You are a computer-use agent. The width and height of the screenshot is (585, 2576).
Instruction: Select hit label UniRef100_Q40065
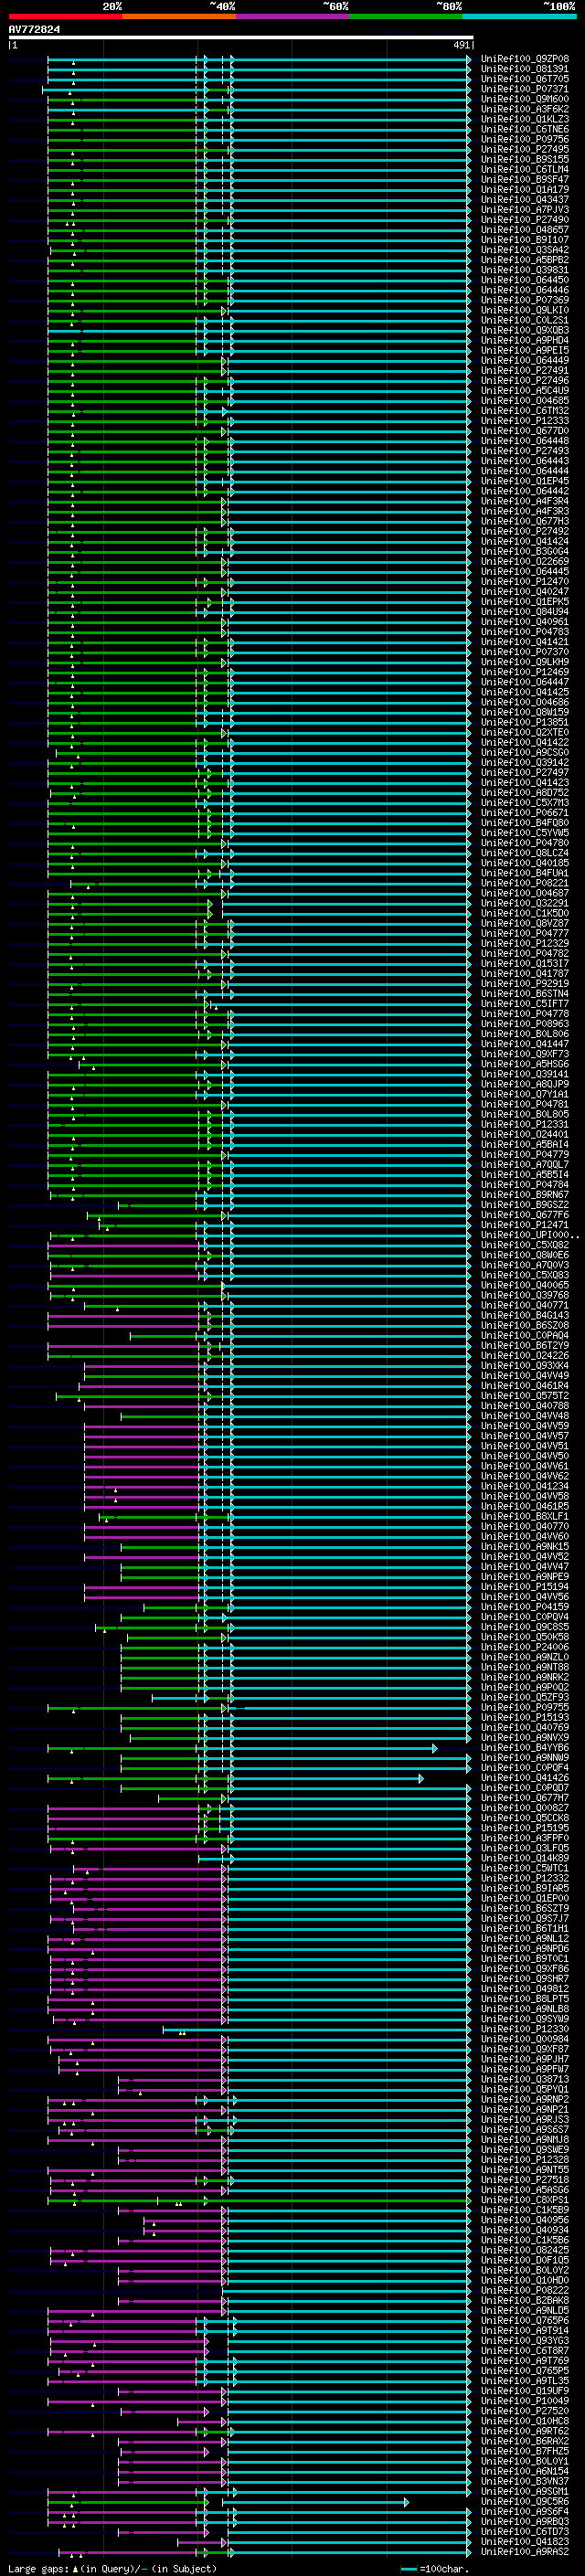[525, 1285]
